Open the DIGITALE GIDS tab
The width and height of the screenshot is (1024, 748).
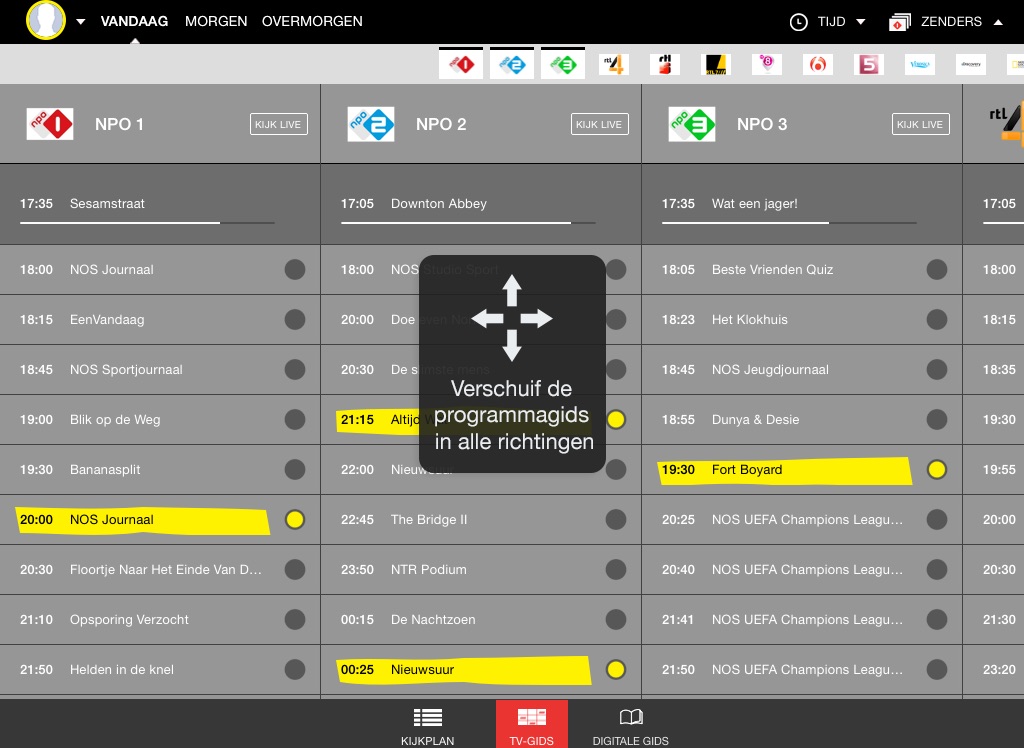coord(630,725)
